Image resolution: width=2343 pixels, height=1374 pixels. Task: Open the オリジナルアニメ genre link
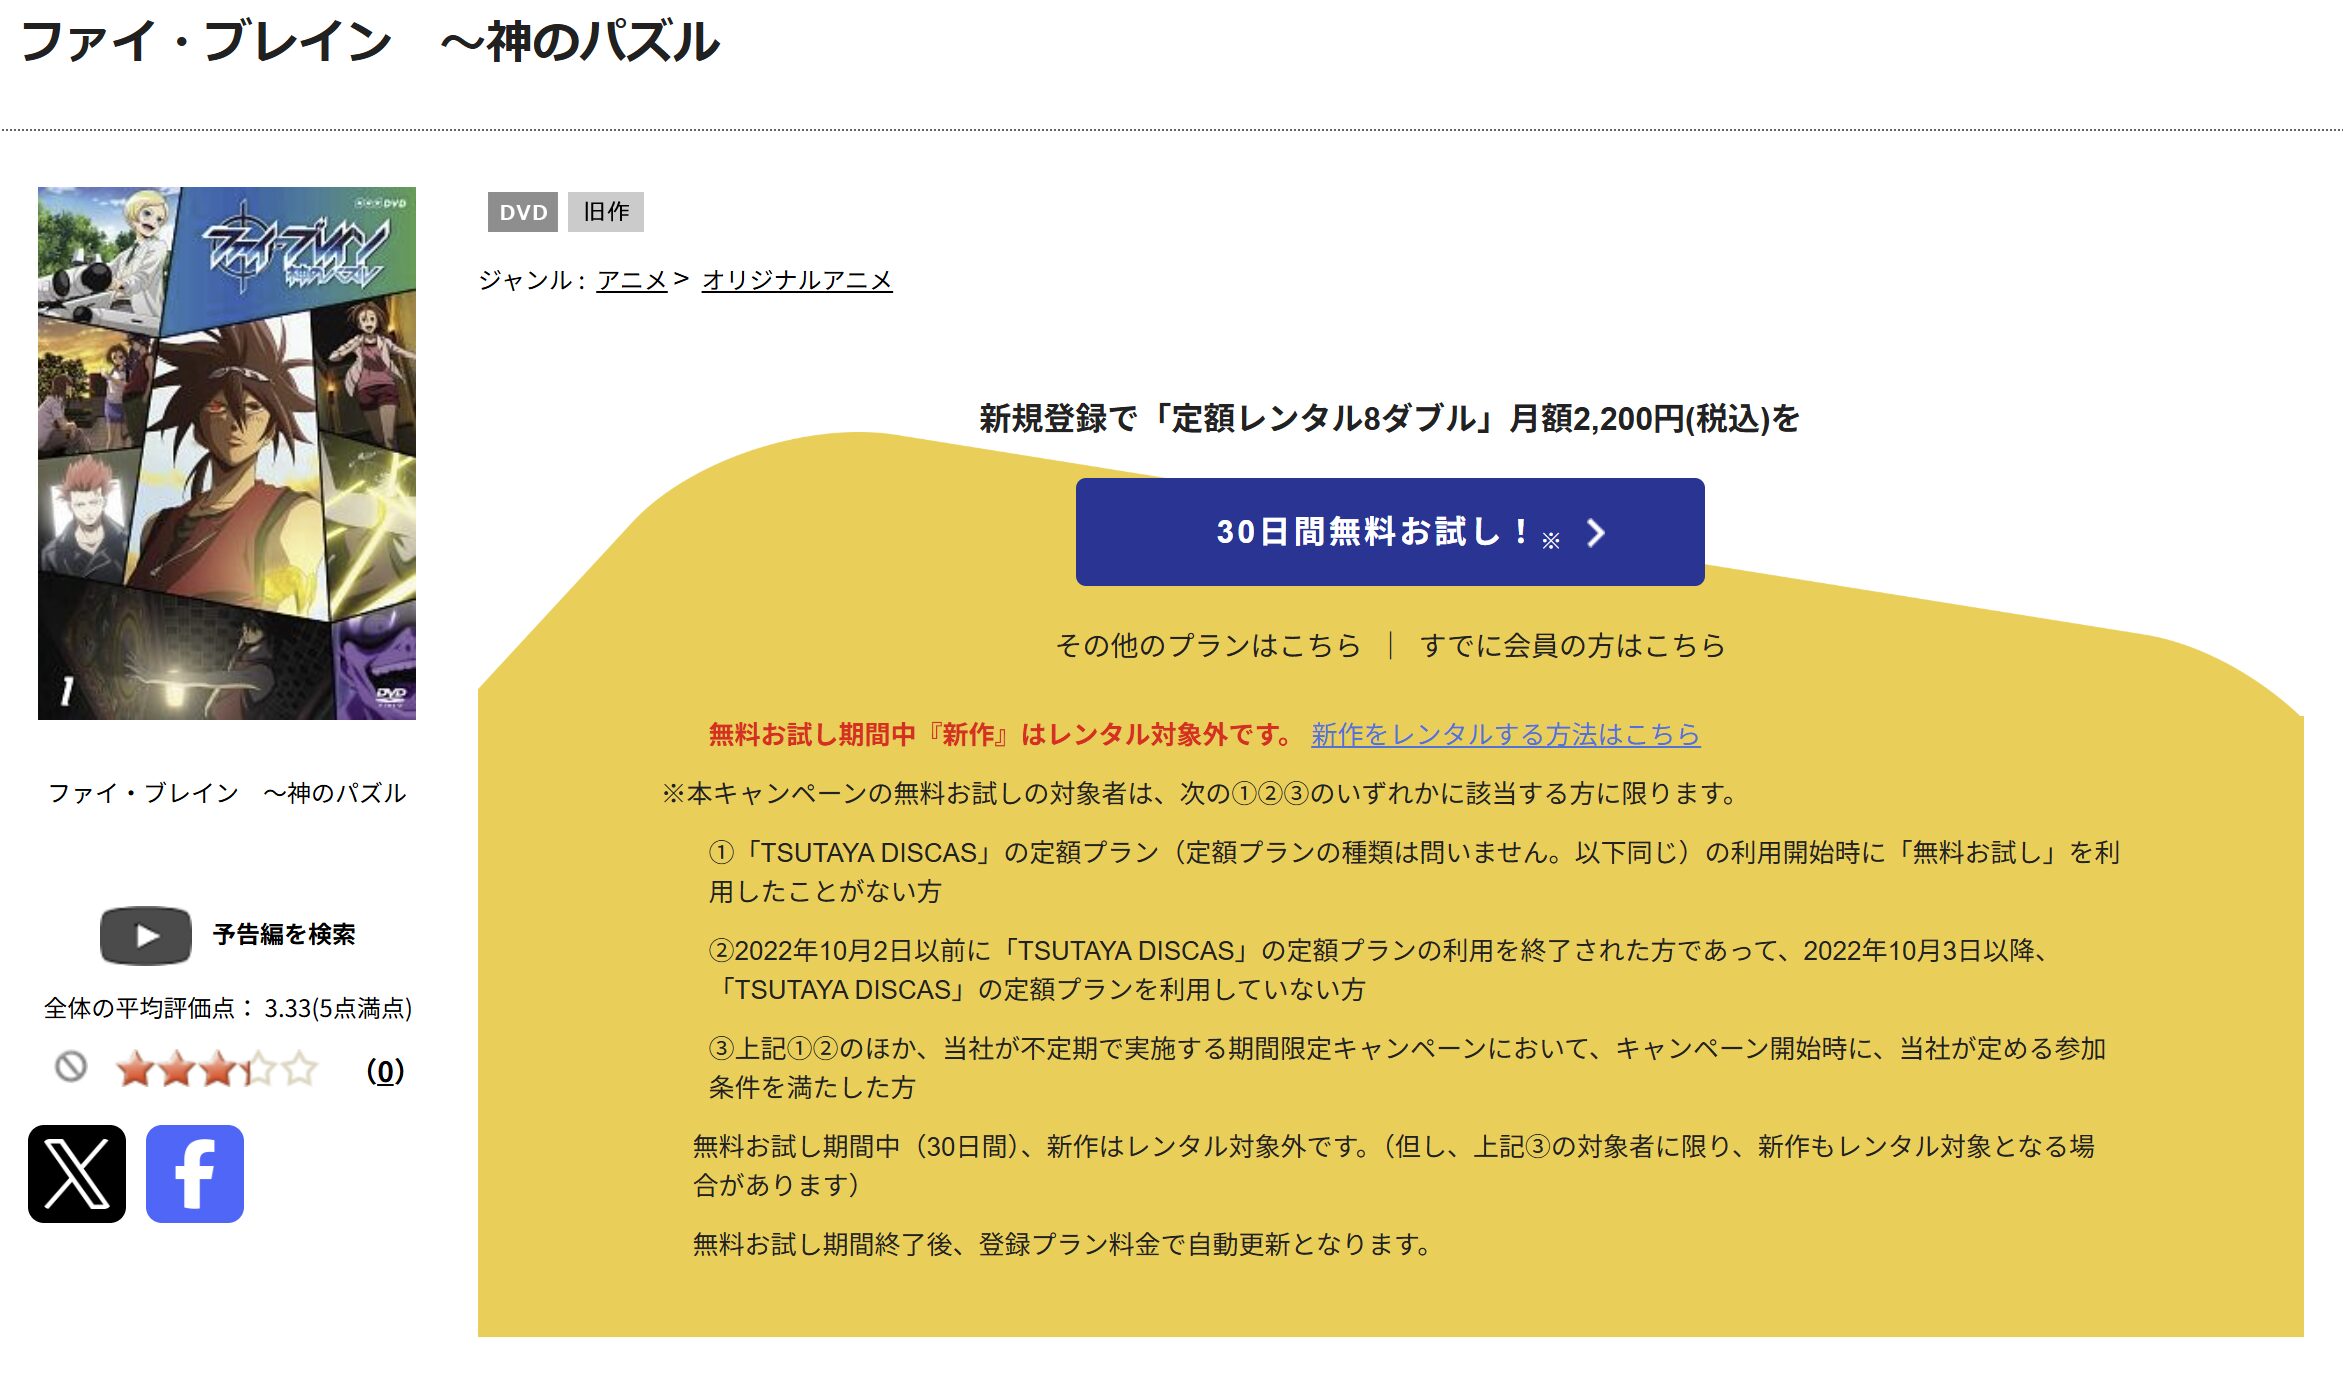coord(797,280)
